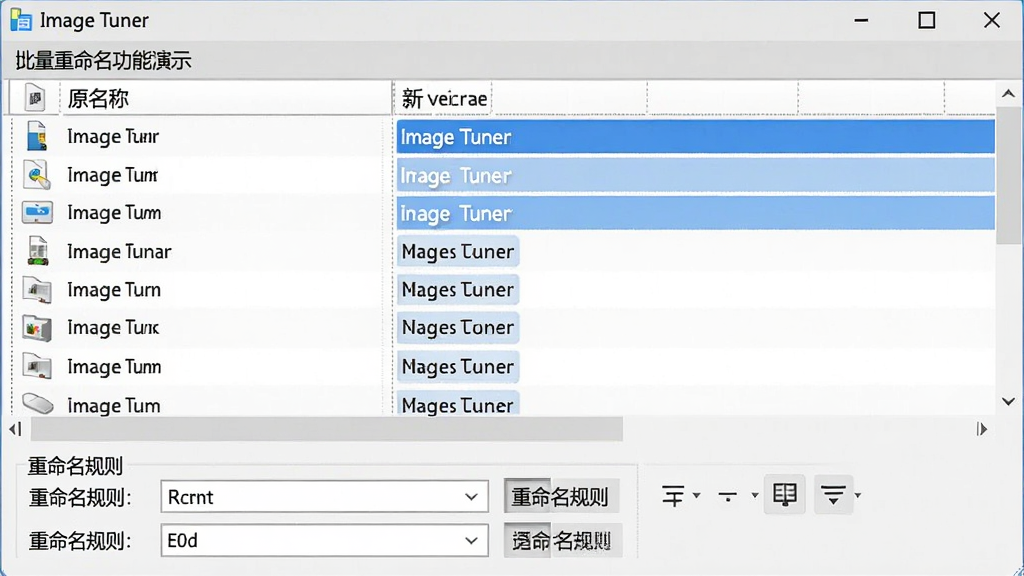Screen dimensions: 1024x576
Task: Select the lighter-highlighted Irage Tuner second new name
Action: [x=696, y=175]
